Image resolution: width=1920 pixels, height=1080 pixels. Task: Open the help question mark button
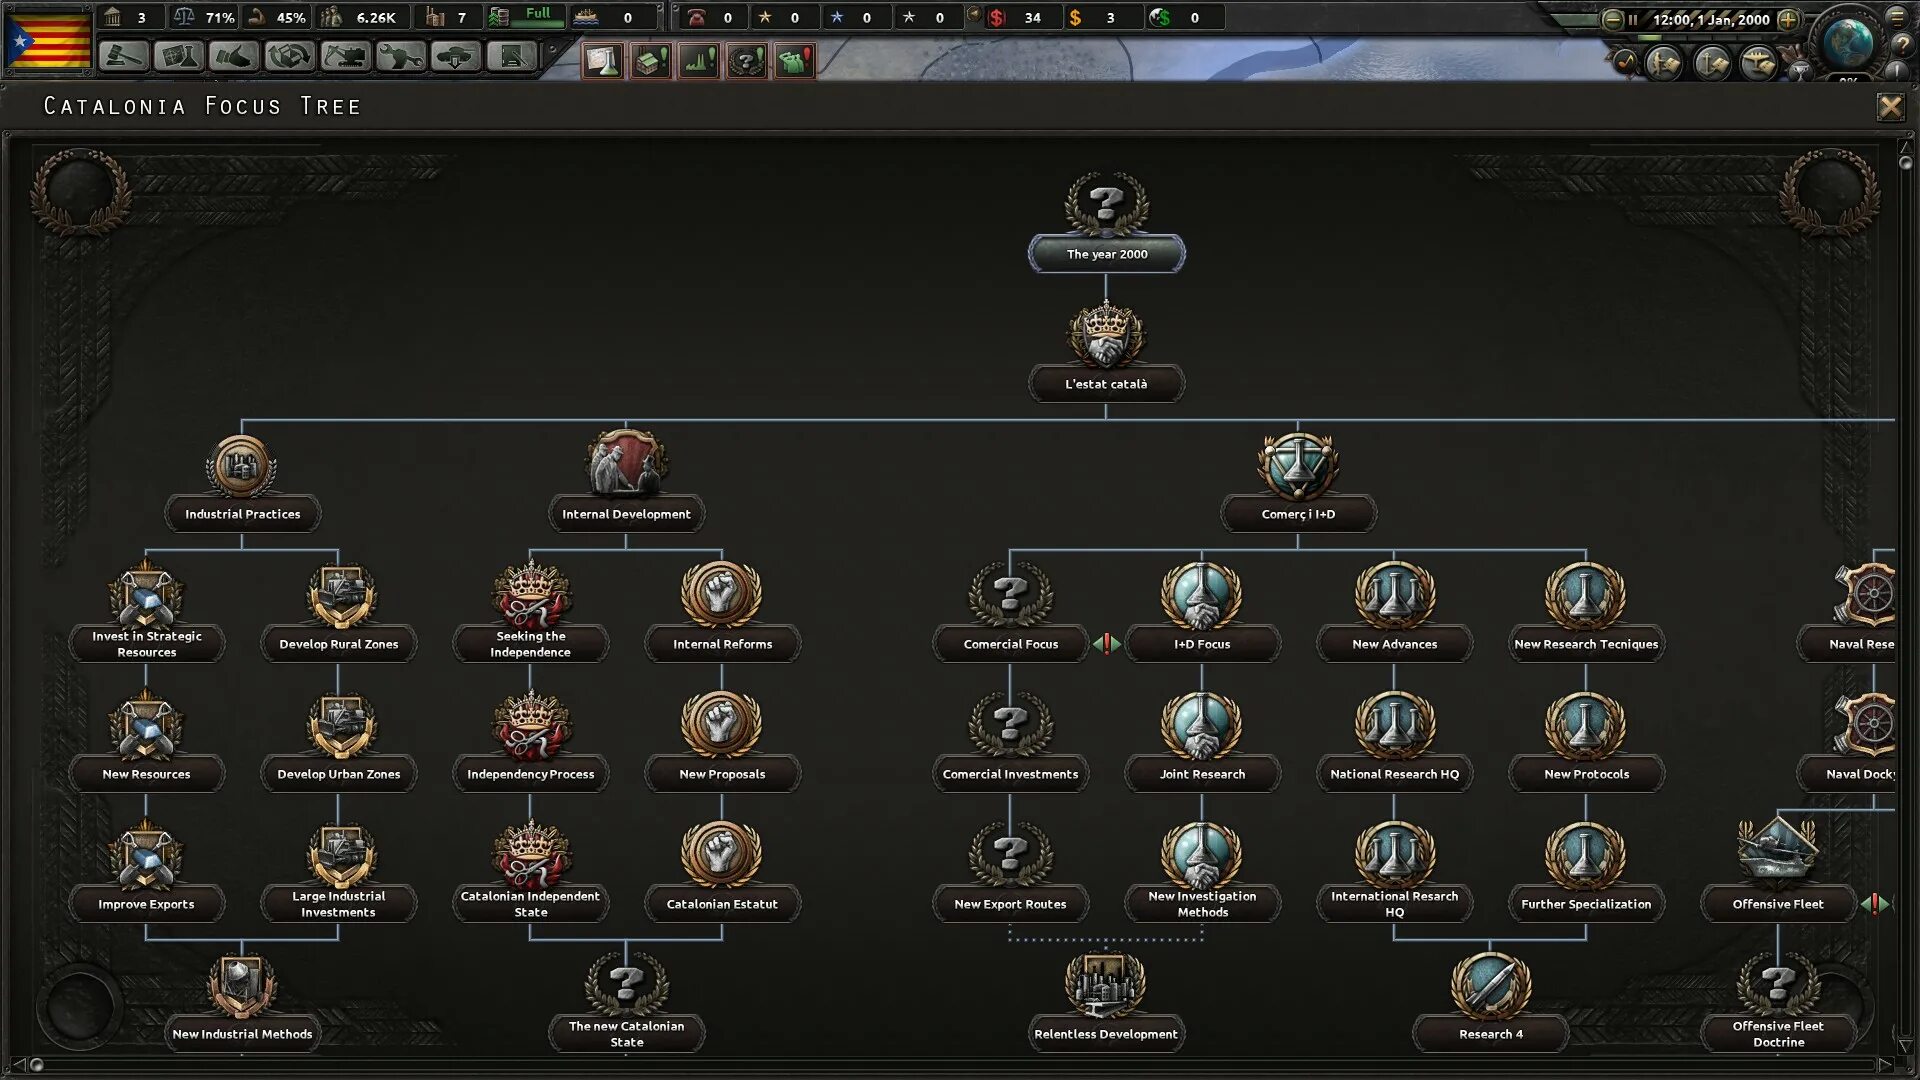pos(1901,43)
